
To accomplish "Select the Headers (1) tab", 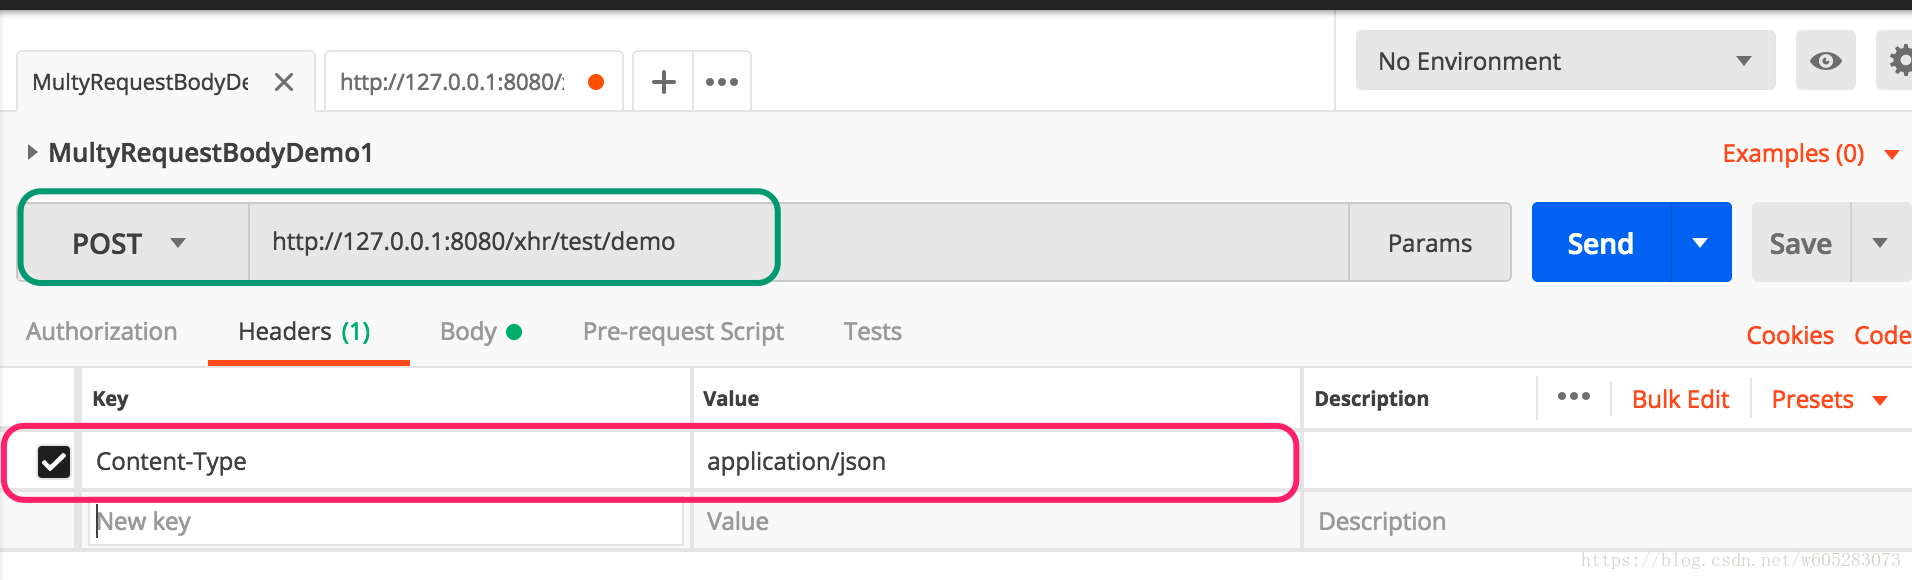I will coord(305,332).
